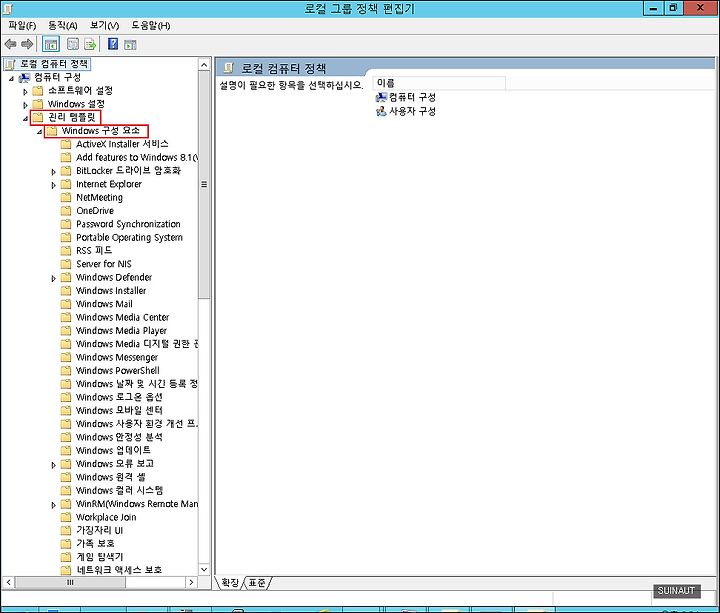Select Windows Media Center folder
The height and width of the screenshot is (613, 720).
coord(123,317)
